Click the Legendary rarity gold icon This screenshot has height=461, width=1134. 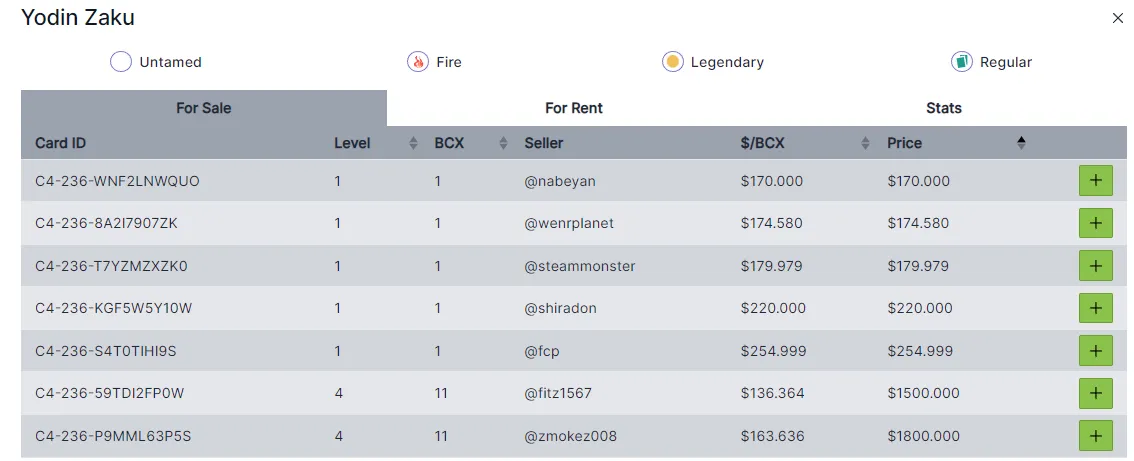[673, 62]
